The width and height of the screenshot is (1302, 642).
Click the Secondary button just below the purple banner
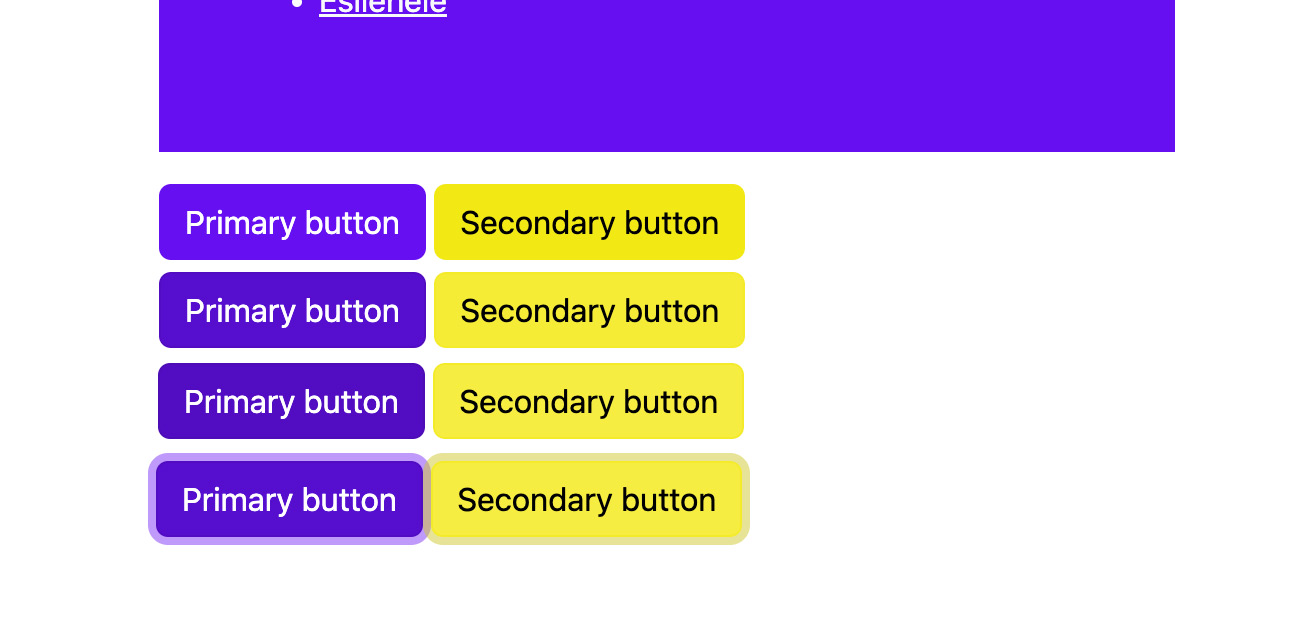click(x=589, y=222)
